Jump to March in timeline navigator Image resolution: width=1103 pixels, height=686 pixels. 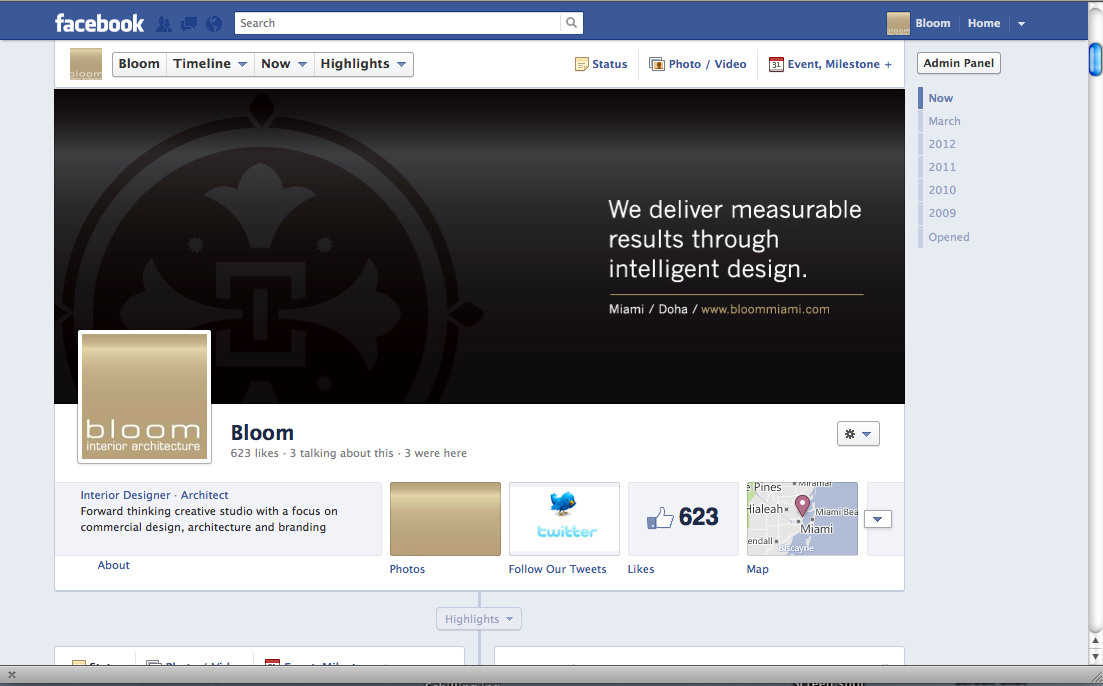944,121
